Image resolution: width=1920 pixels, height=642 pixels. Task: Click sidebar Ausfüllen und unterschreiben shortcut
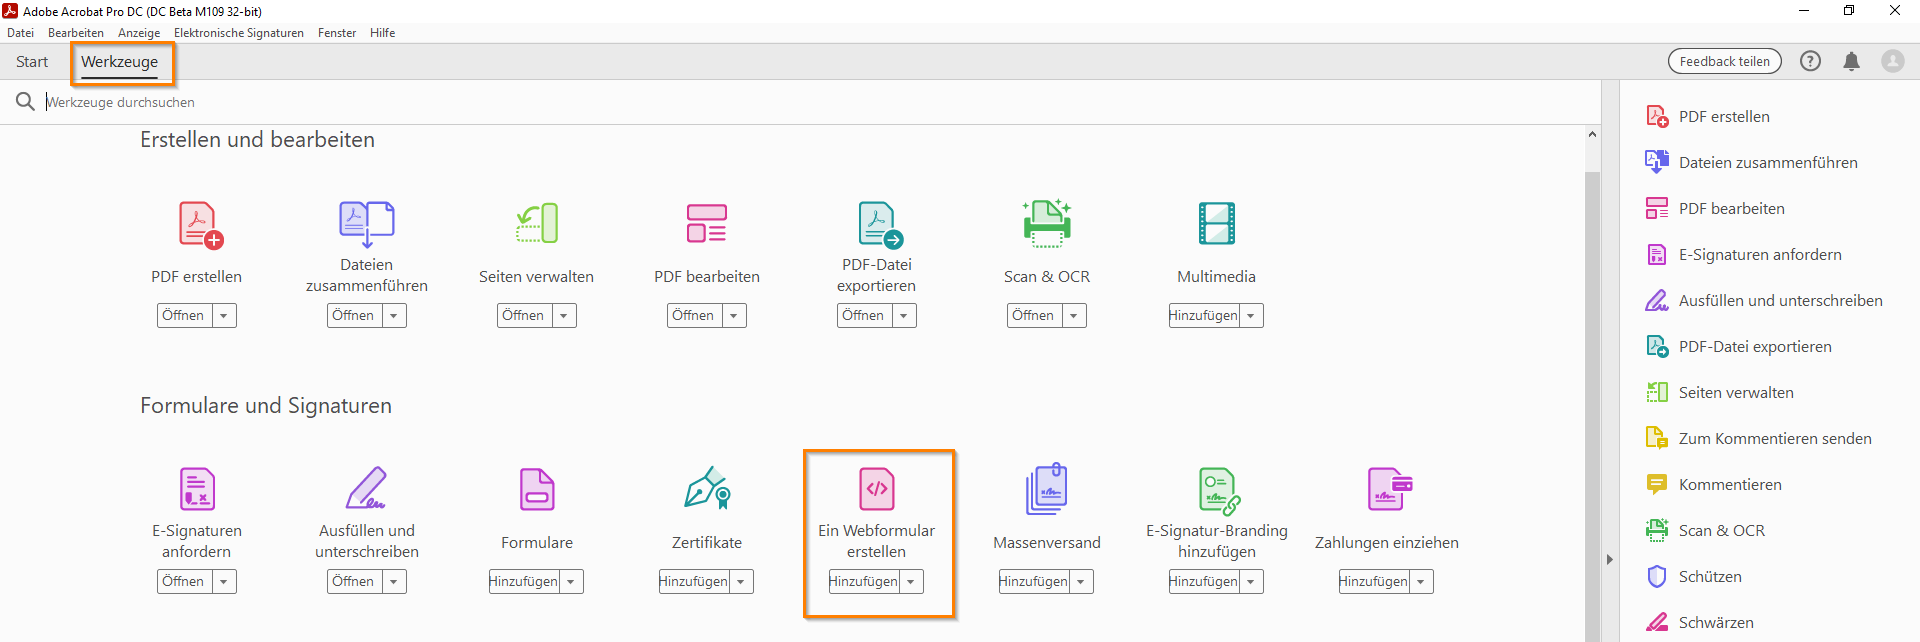(1765, 300)
